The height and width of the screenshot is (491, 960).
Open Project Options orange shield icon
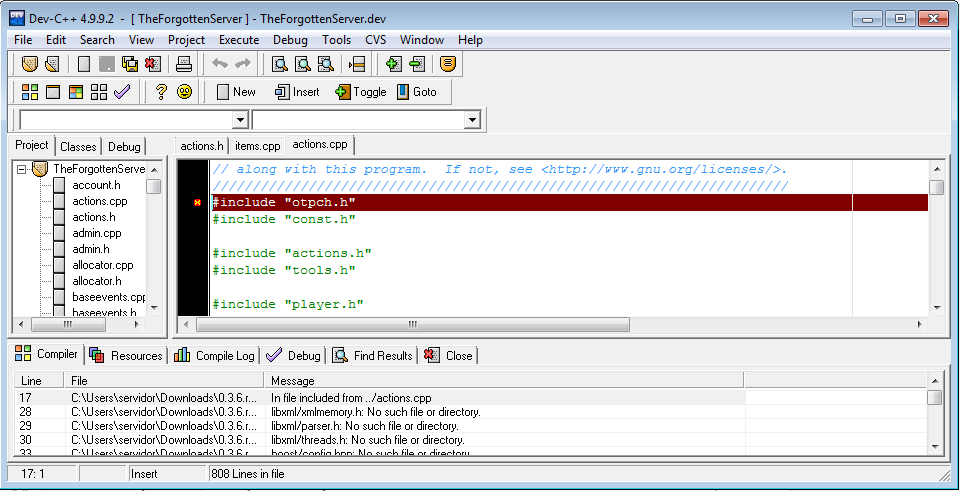(x=449, y=64)
